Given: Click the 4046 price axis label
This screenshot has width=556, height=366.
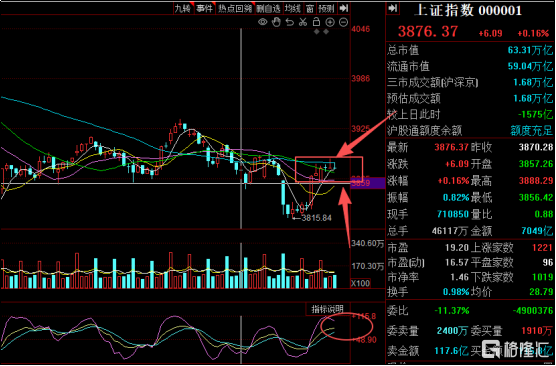Looking at the screenshot, I should (x=360, y=29).
